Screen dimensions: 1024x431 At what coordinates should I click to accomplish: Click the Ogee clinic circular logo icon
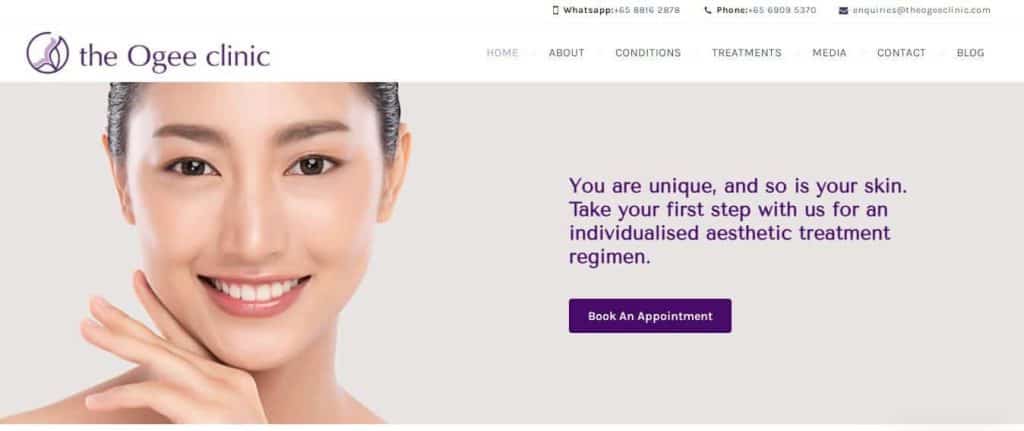coord(48,53)
